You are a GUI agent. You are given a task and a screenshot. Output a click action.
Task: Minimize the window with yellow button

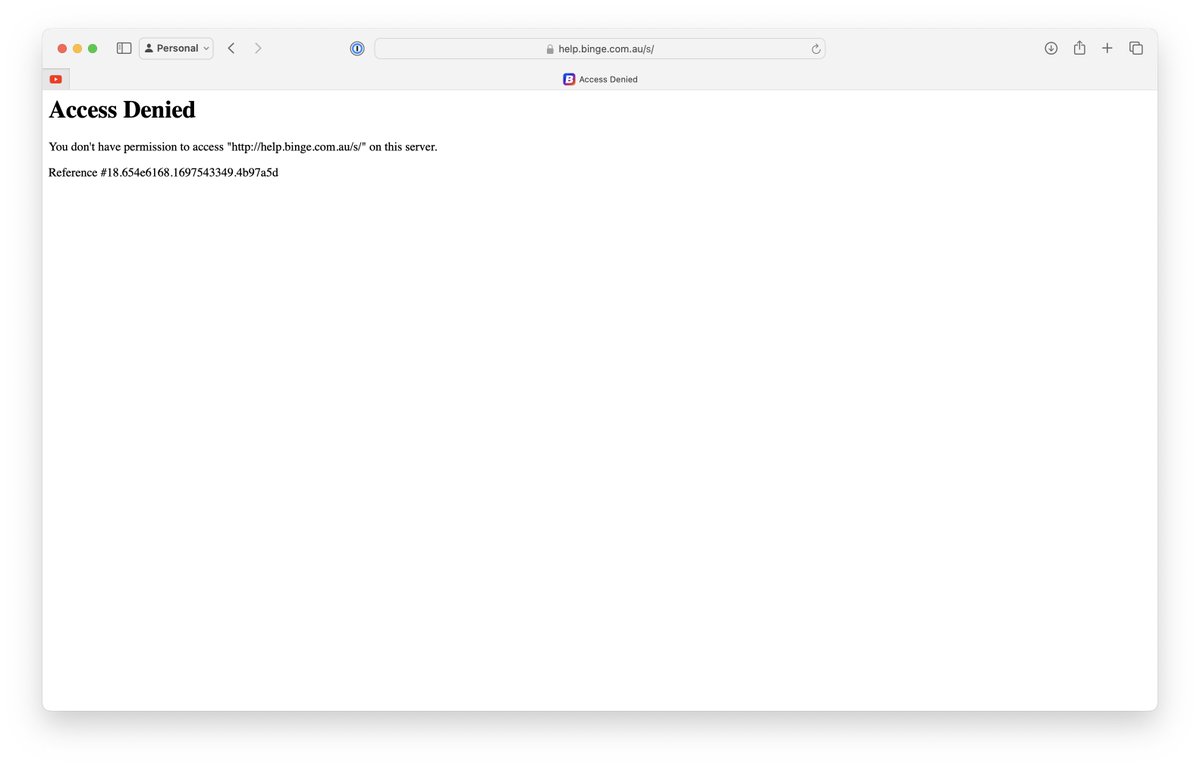pyautogui.click(x=77, y=48)
